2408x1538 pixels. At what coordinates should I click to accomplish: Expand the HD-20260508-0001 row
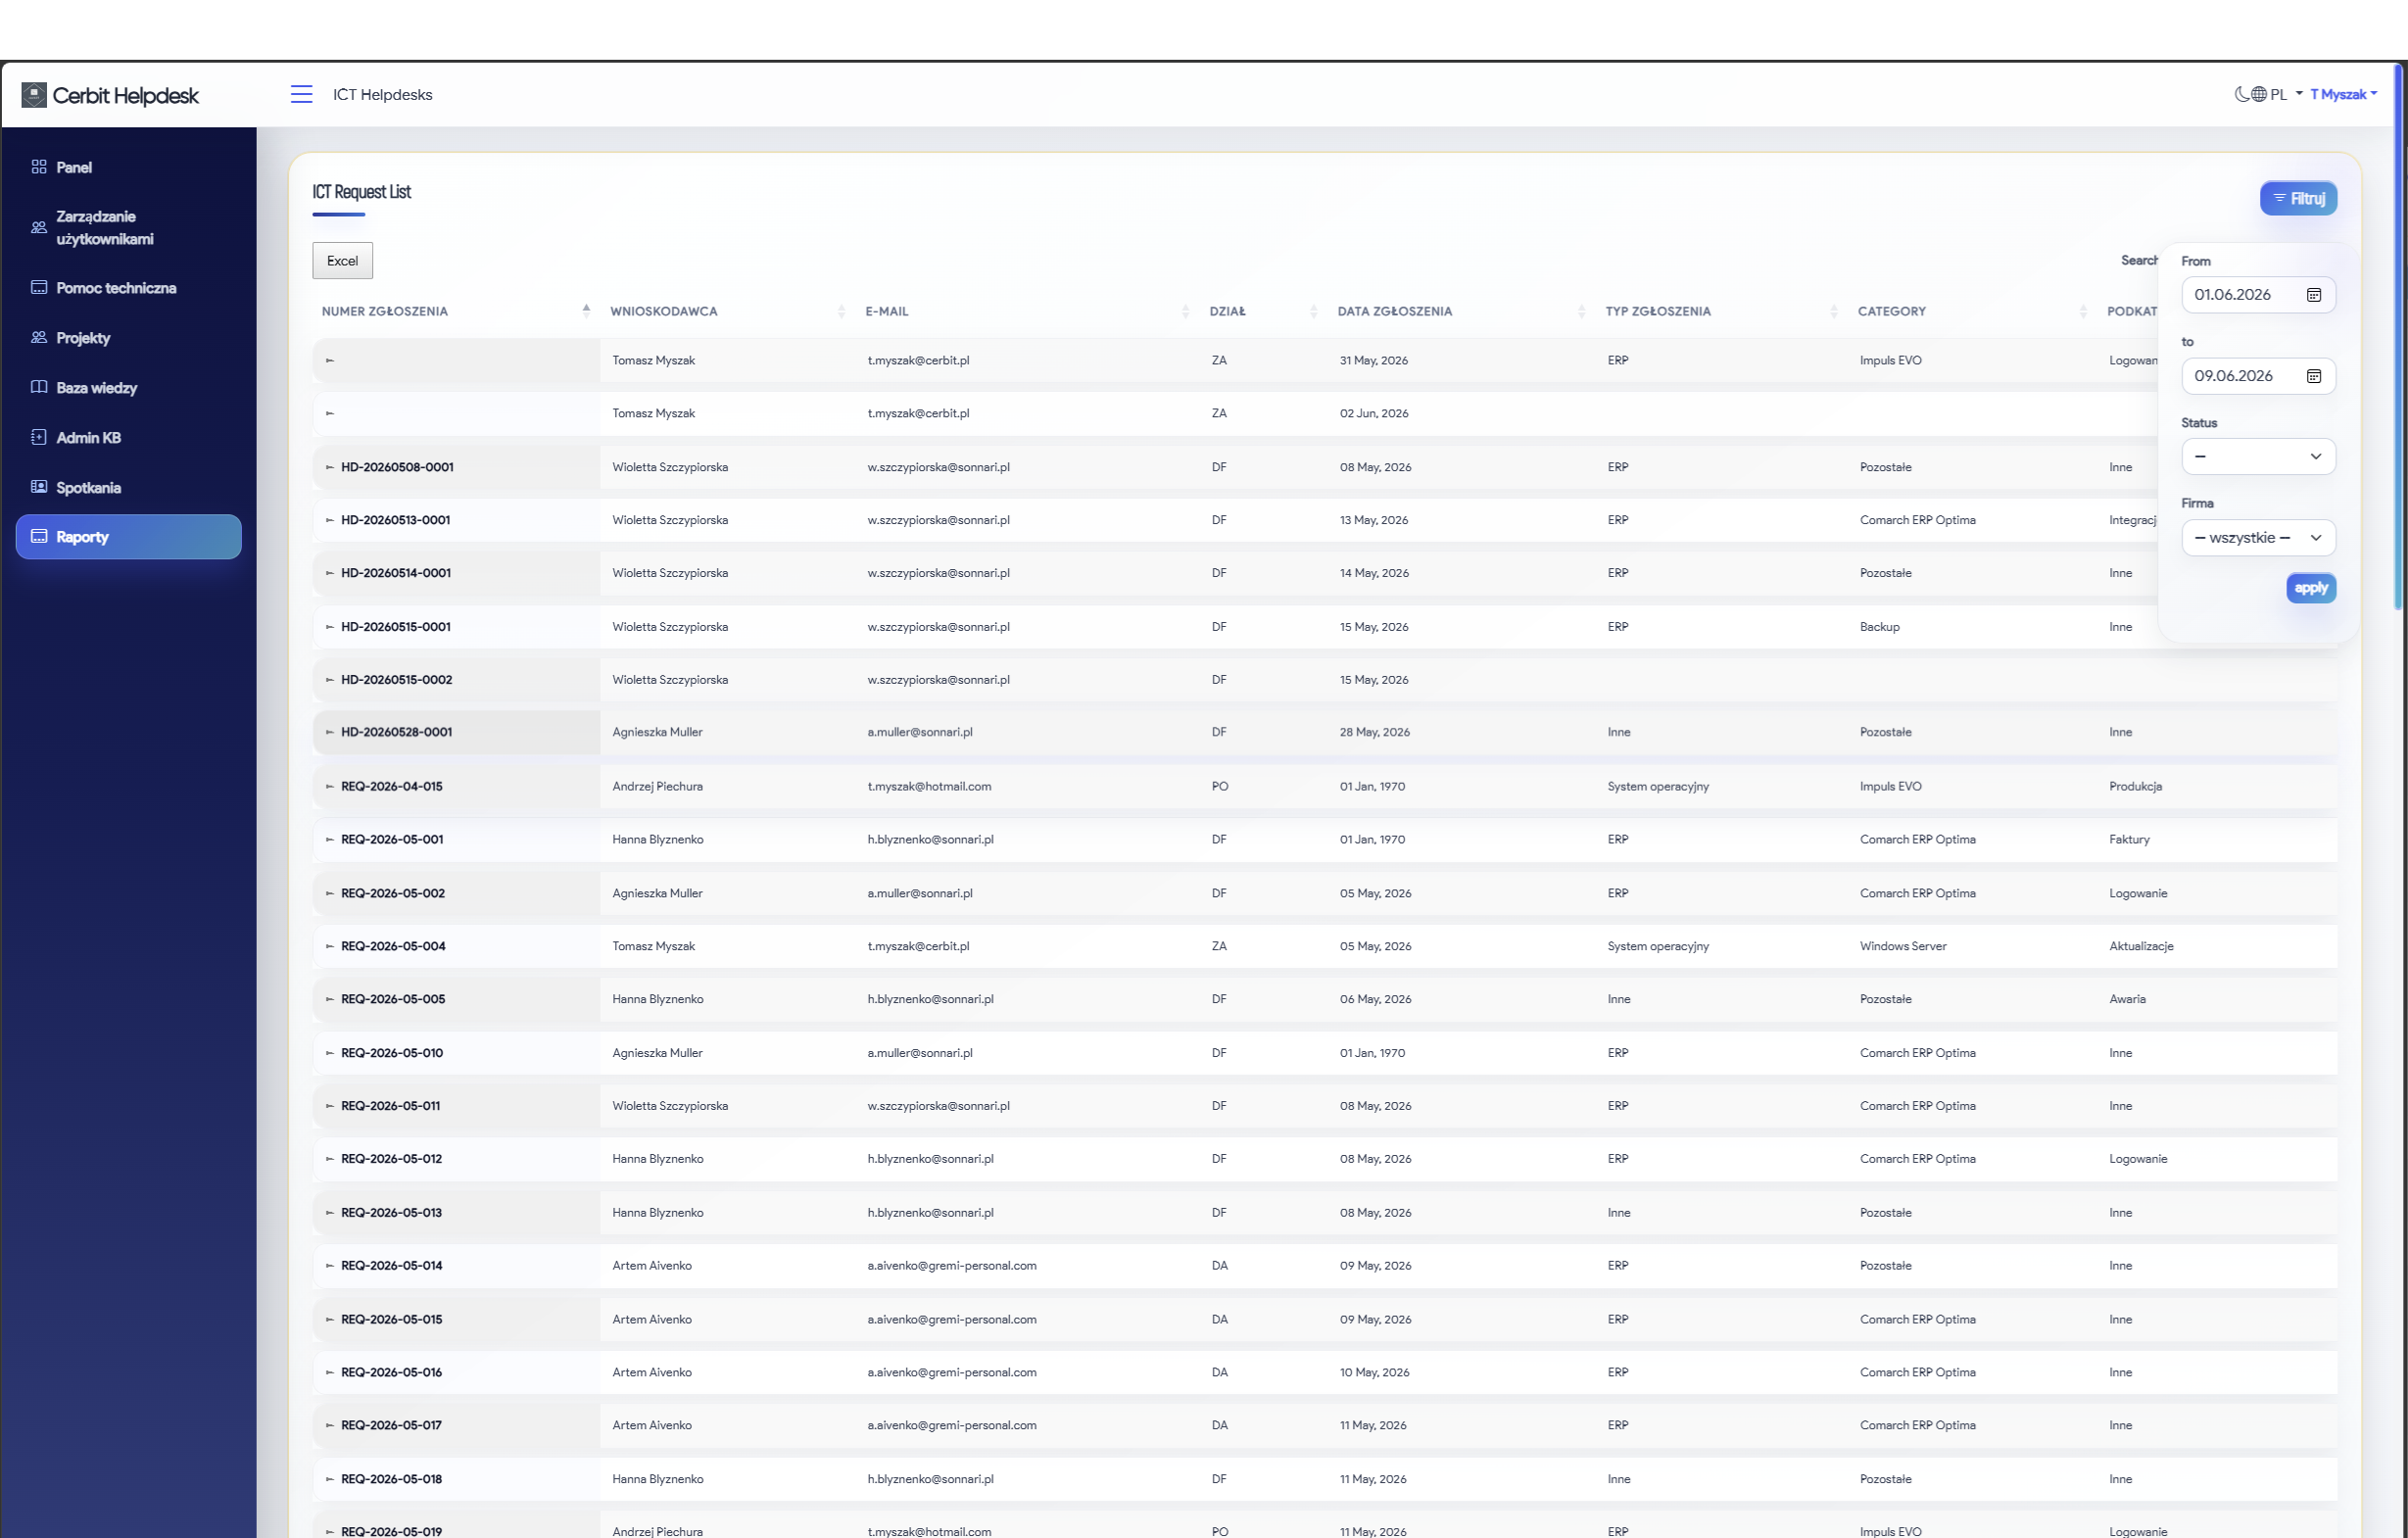click(x=329, y=467)
